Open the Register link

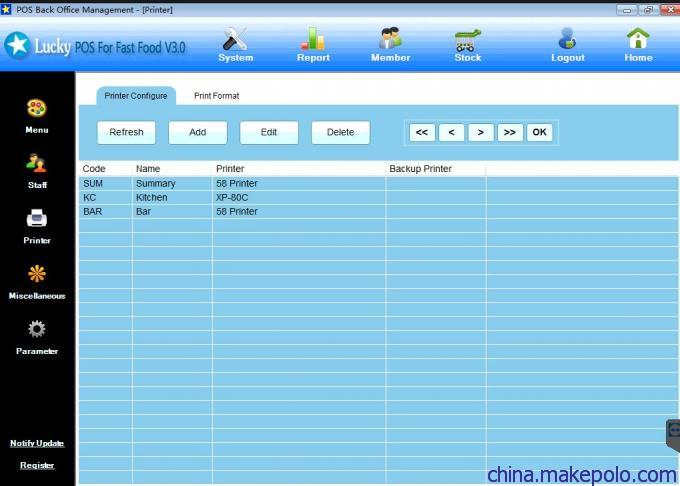pos(37,465)
